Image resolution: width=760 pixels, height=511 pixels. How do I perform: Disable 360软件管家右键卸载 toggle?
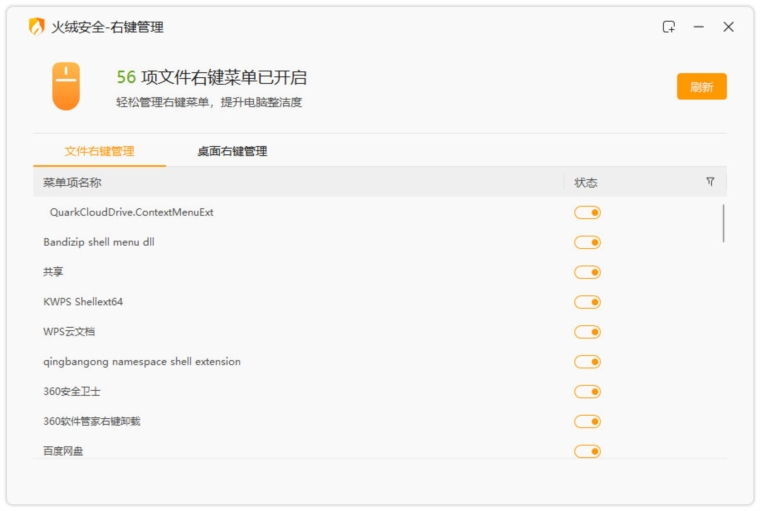pyautogui.click(x=587, y=421)
